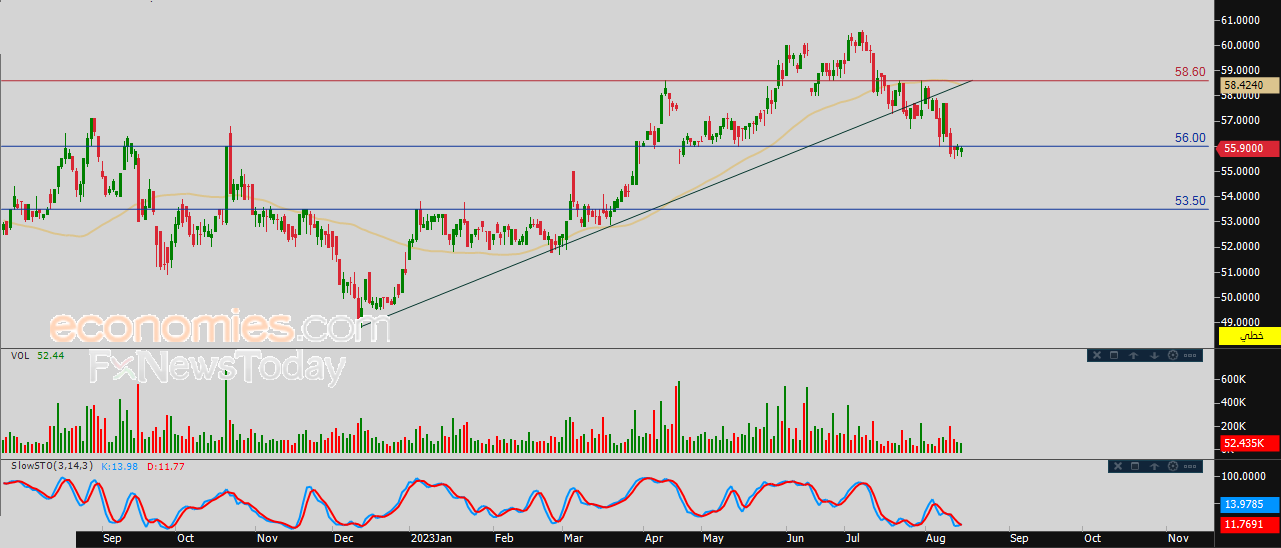Click the 52.44 volume value

click(51, 355)
